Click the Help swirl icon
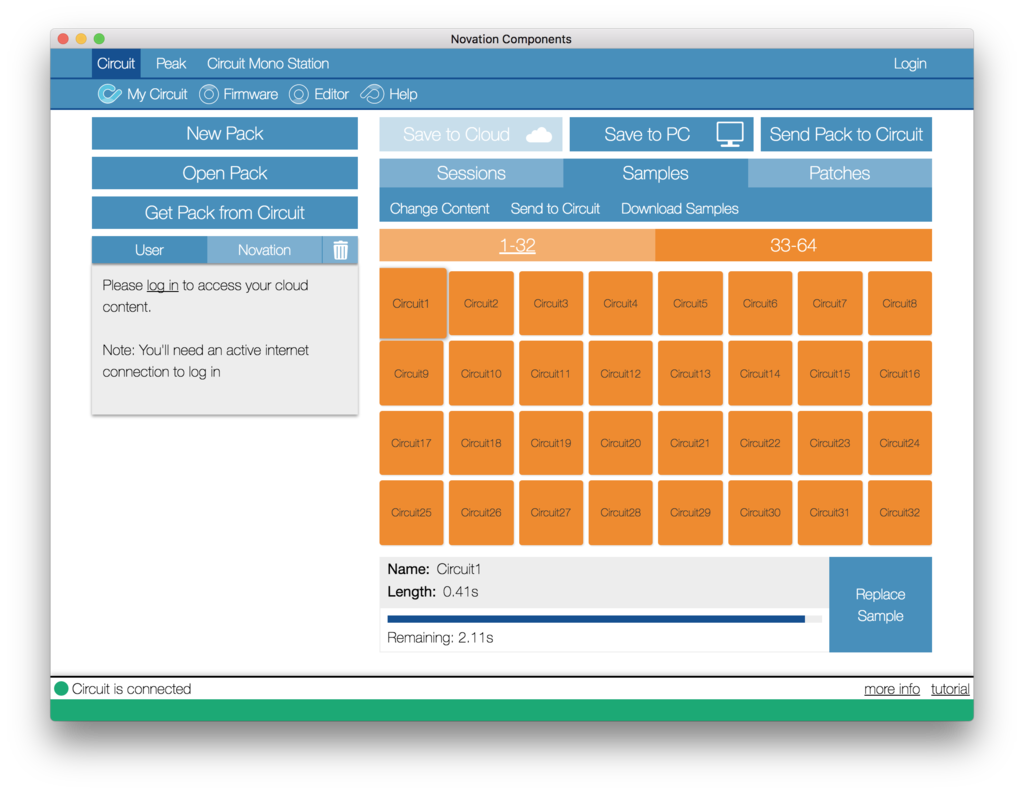The width and height of the screenshot is (1024, 793). 372,94
